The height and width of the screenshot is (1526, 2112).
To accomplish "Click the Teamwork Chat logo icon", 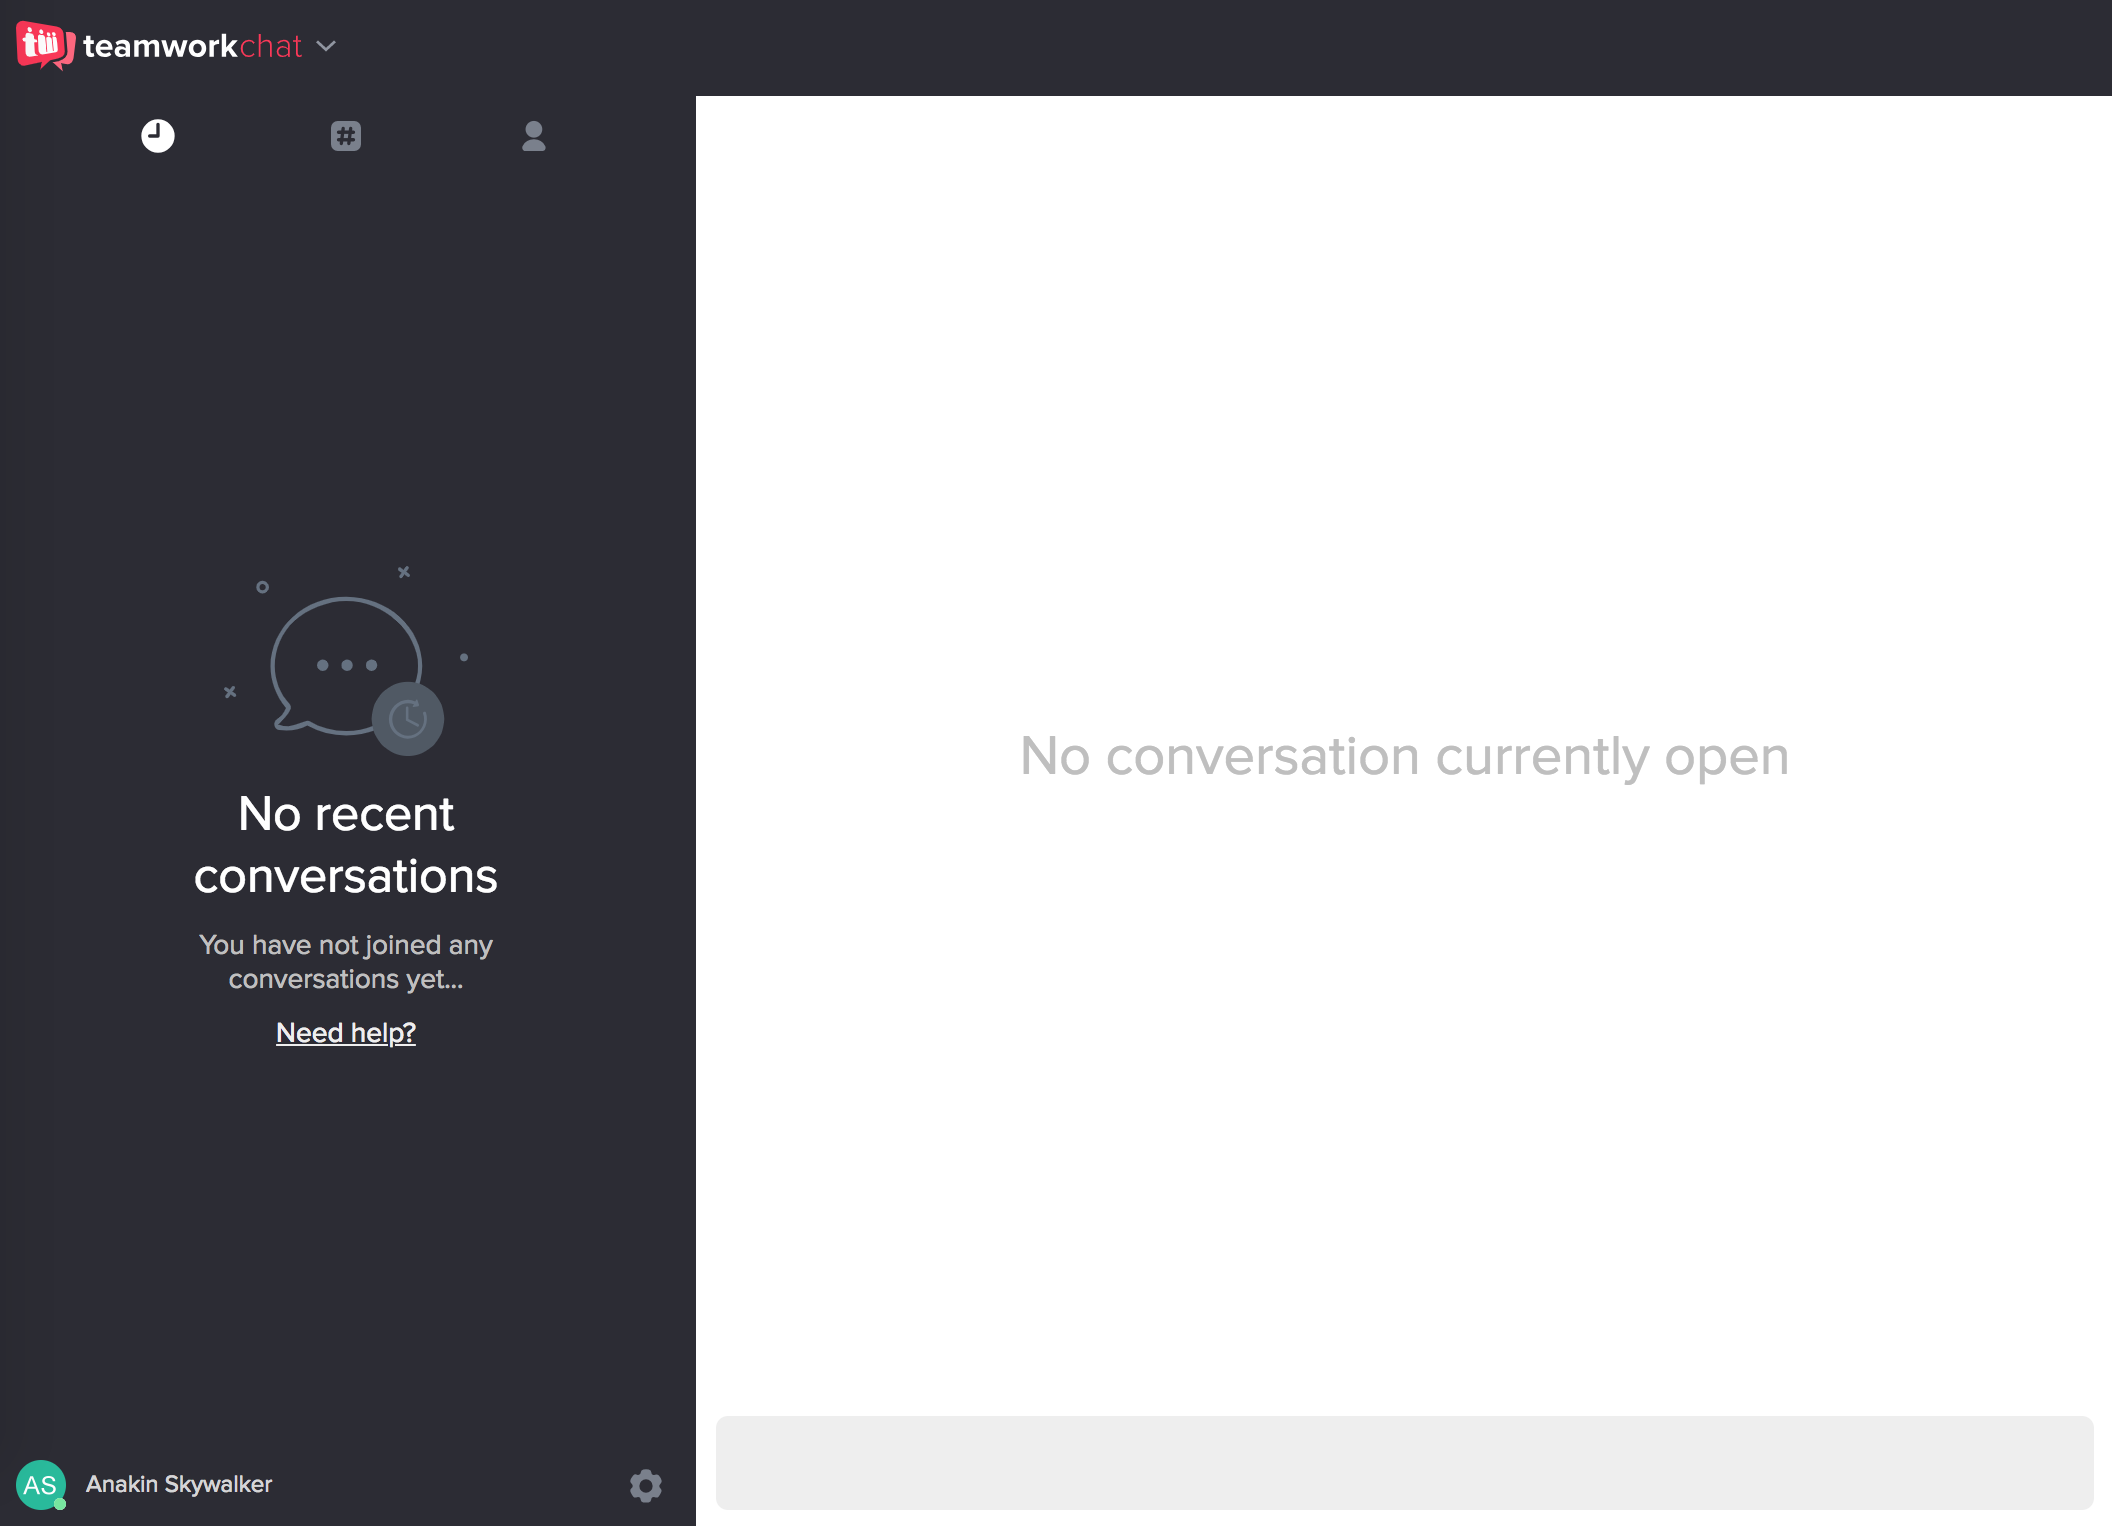I will point(45,45).
